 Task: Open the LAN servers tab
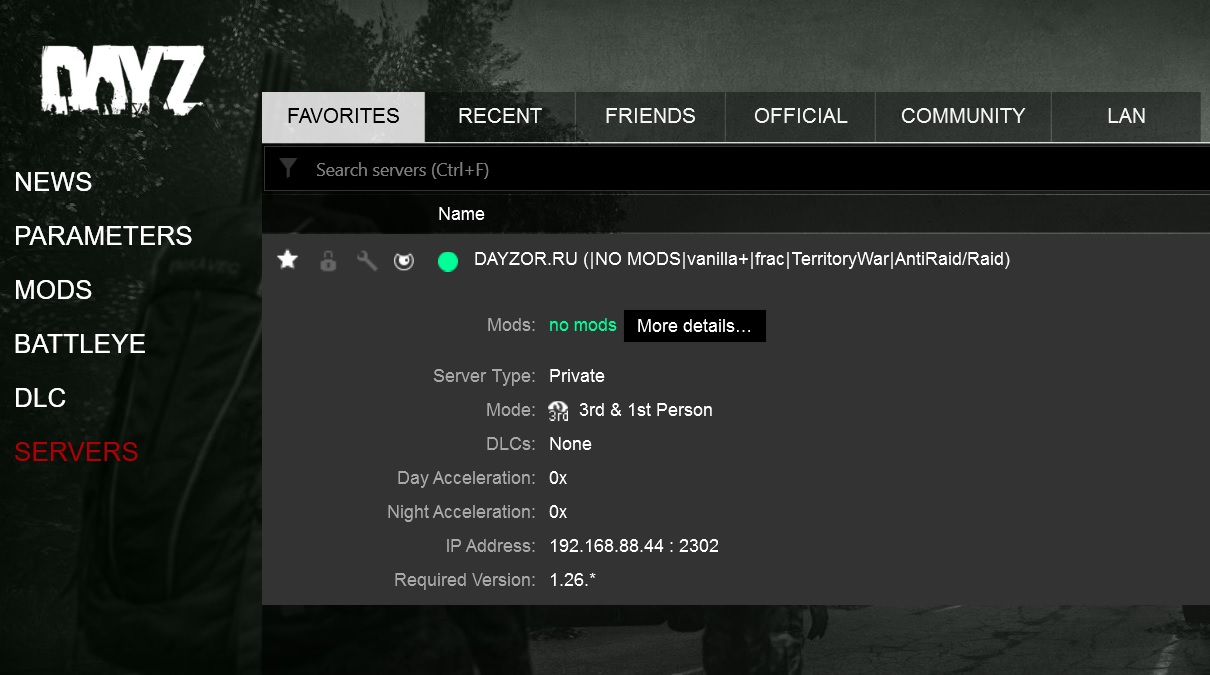pyautogui.click(x=1126, y=117)
